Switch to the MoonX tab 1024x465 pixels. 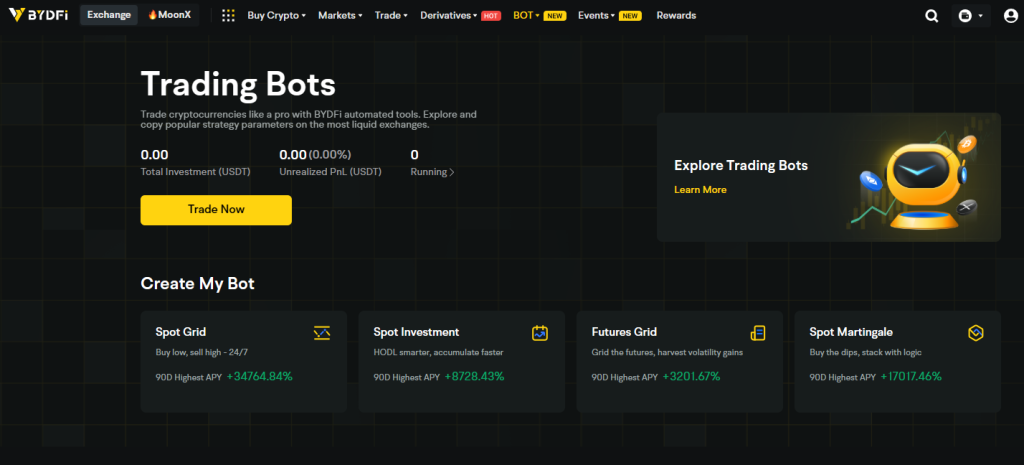[169, 15]
